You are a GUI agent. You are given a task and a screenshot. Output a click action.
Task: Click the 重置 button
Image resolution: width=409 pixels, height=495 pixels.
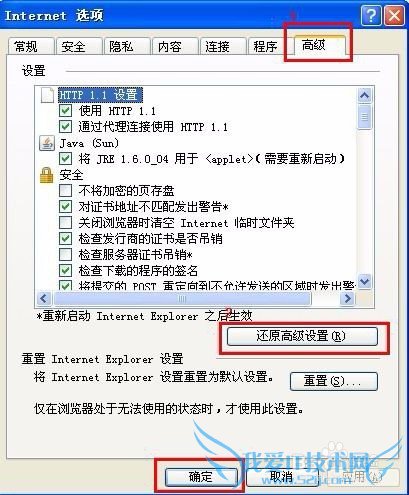point(334,381)
